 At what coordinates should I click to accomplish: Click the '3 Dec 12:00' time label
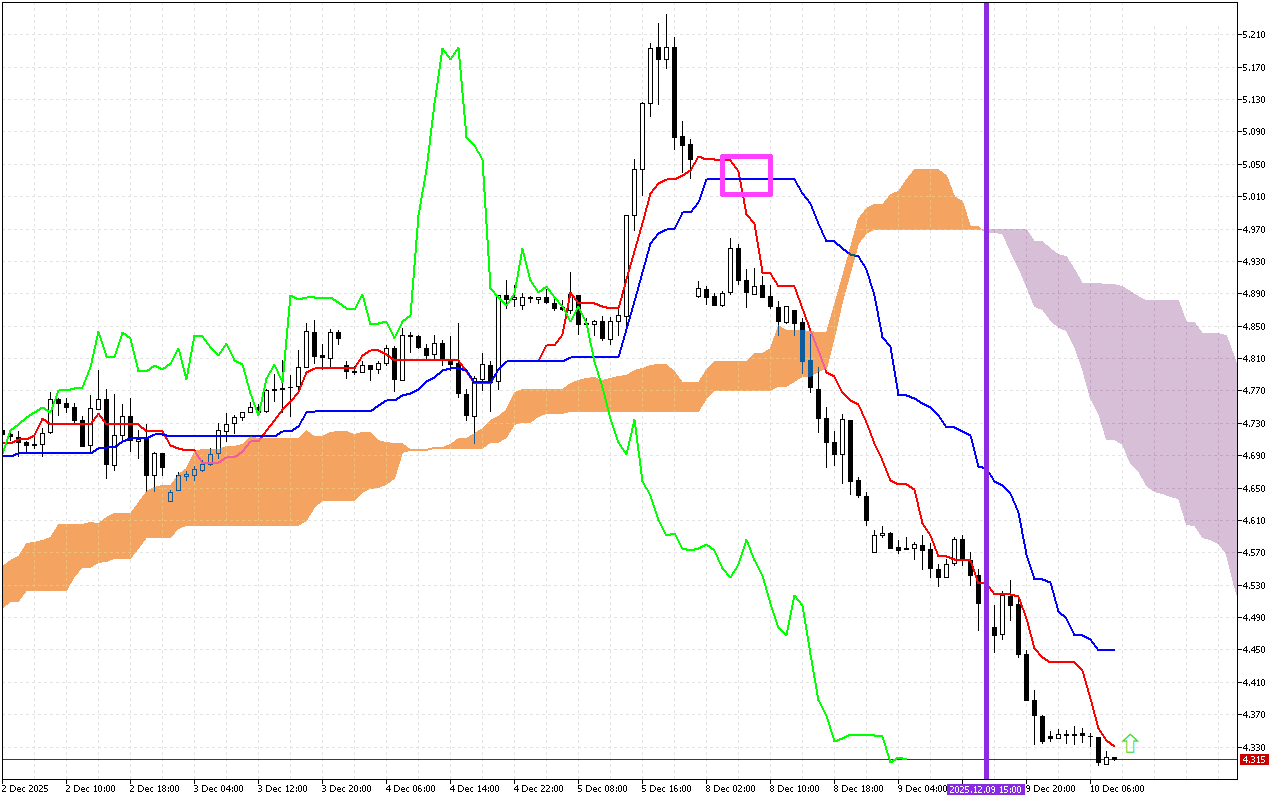(282, 789)
